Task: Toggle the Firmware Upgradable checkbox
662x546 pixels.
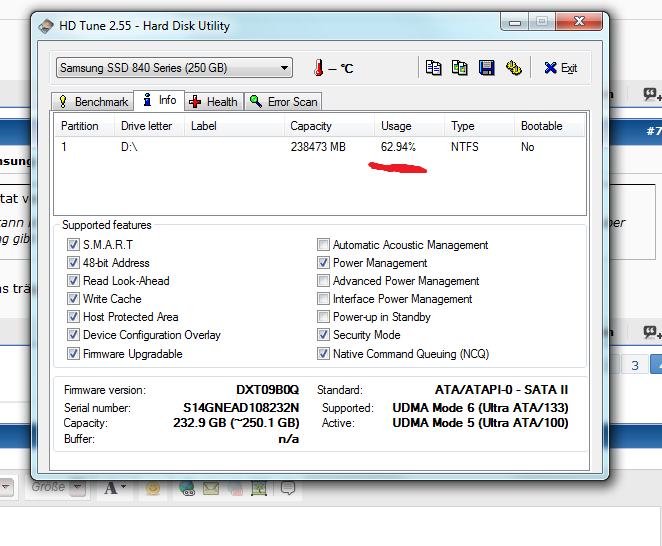Action: [x=73, y=353]
